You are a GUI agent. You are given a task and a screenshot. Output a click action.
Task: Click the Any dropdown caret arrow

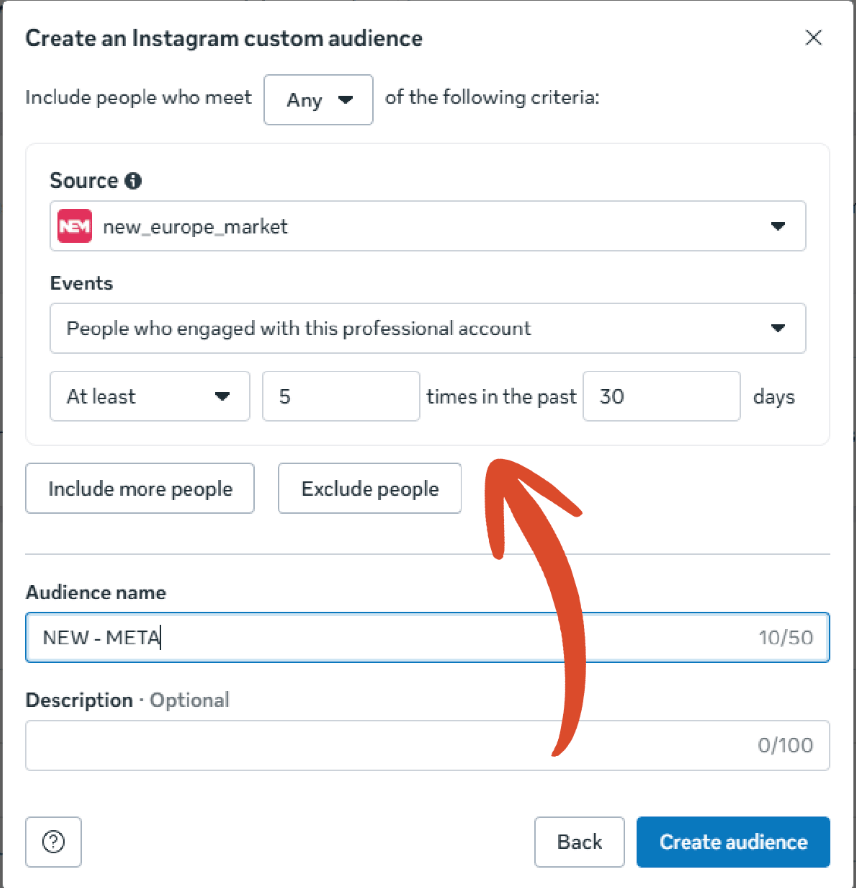[346, 100]
